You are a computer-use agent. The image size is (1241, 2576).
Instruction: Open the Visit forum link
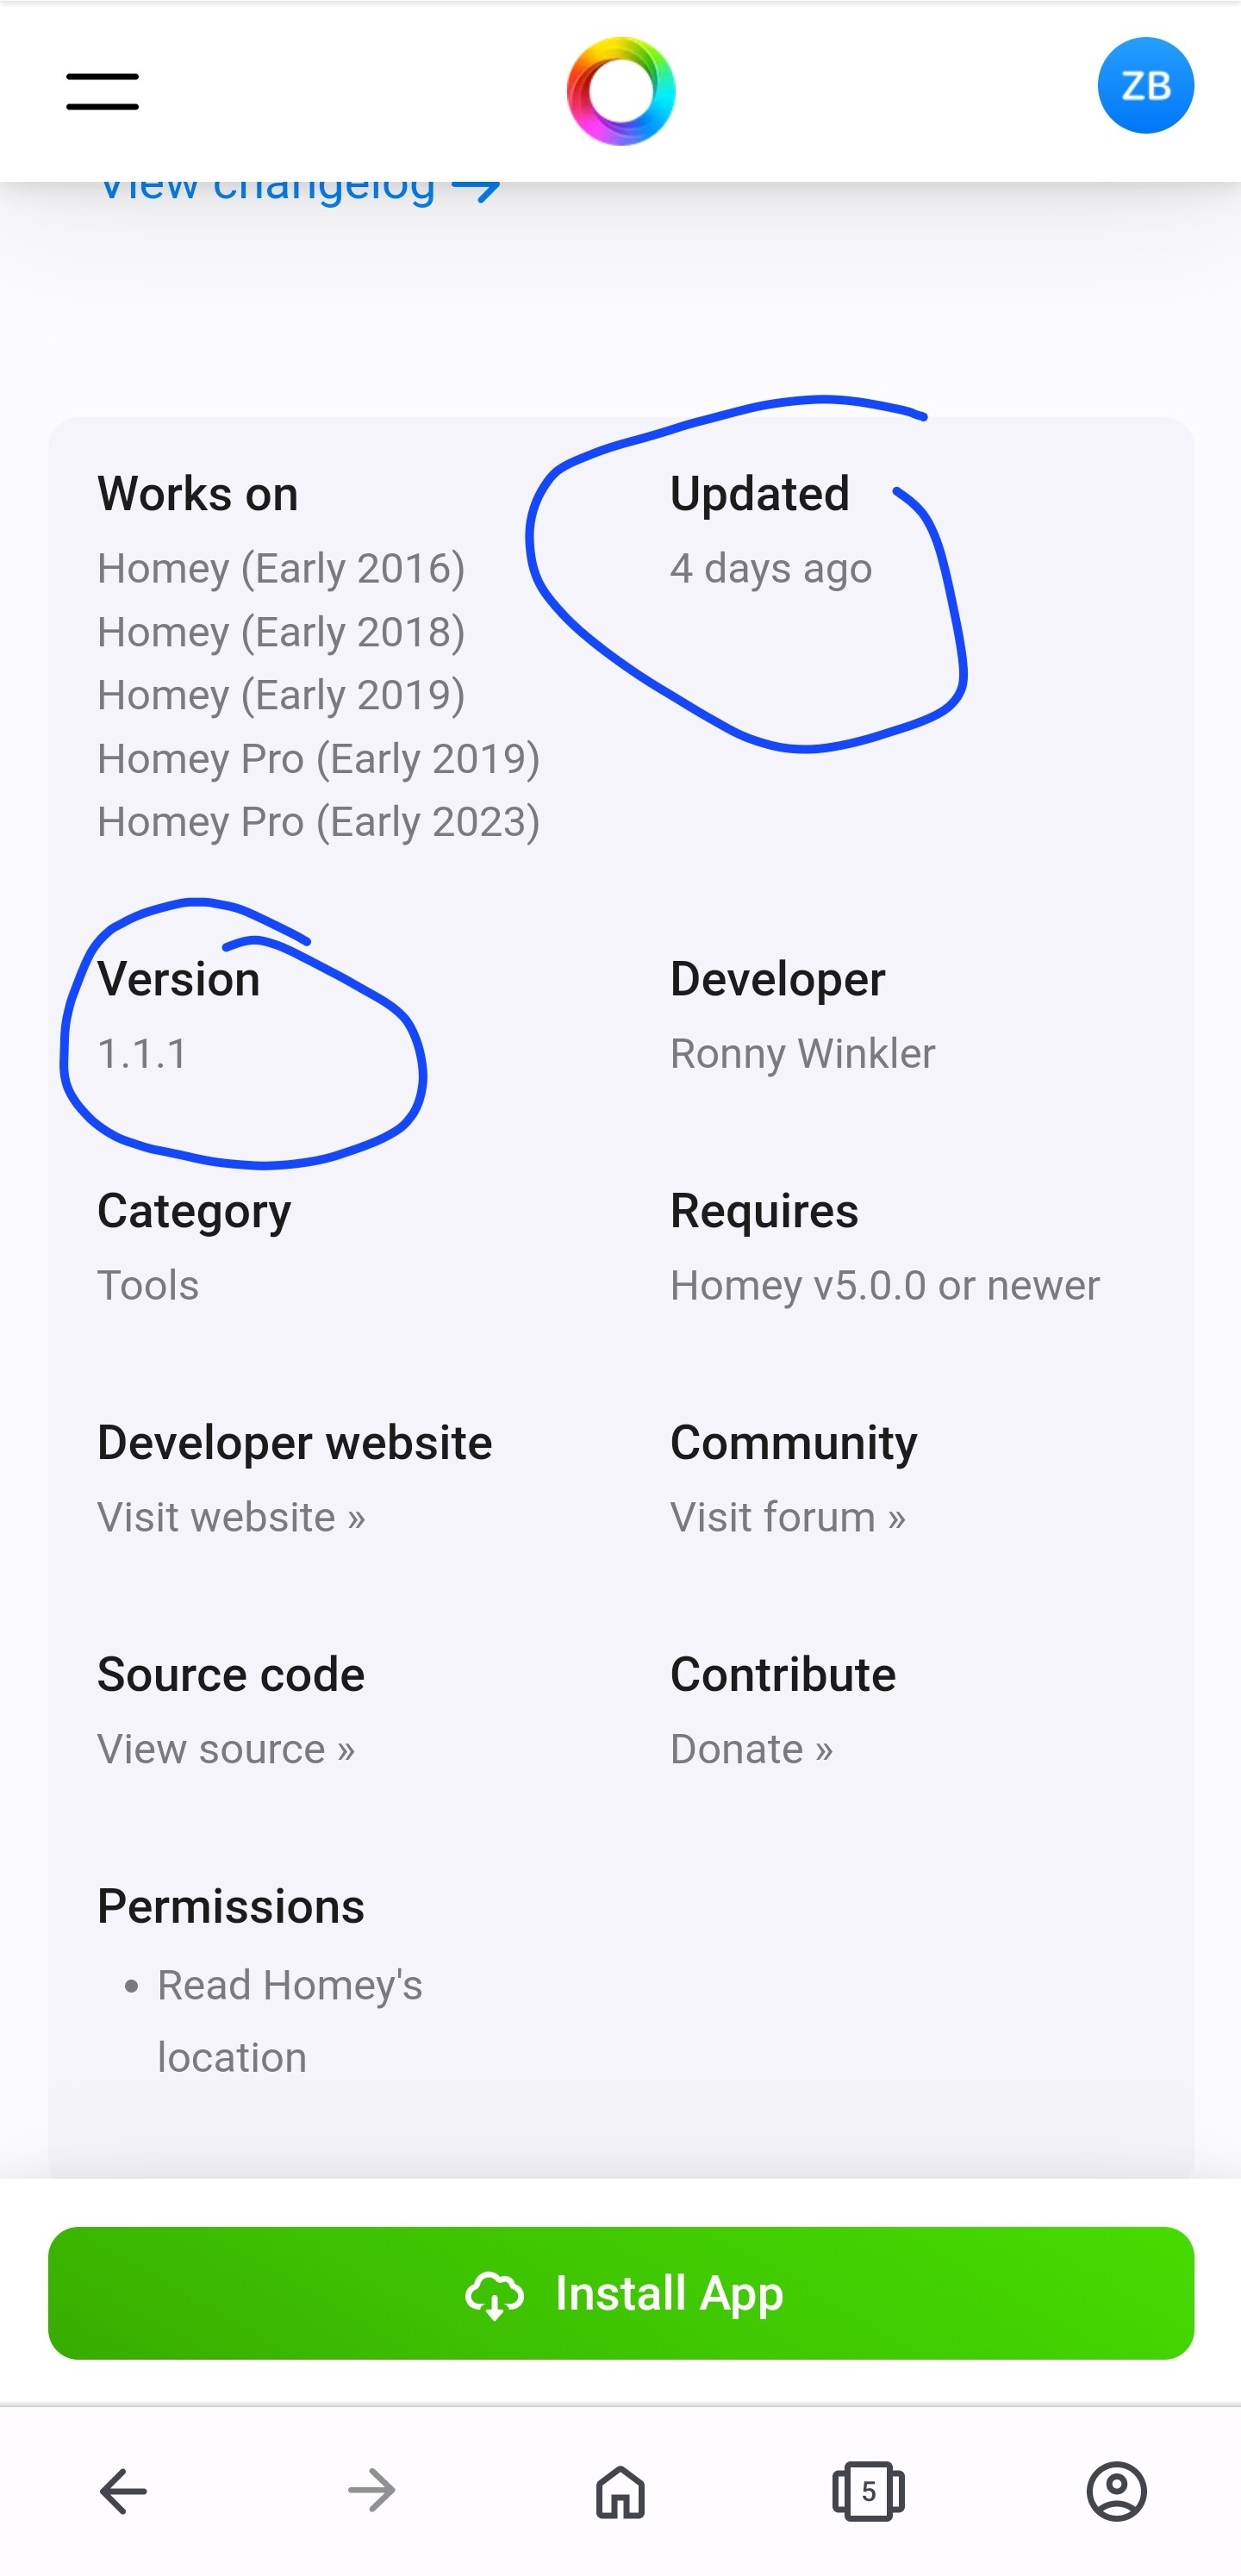pos(788,1517)
